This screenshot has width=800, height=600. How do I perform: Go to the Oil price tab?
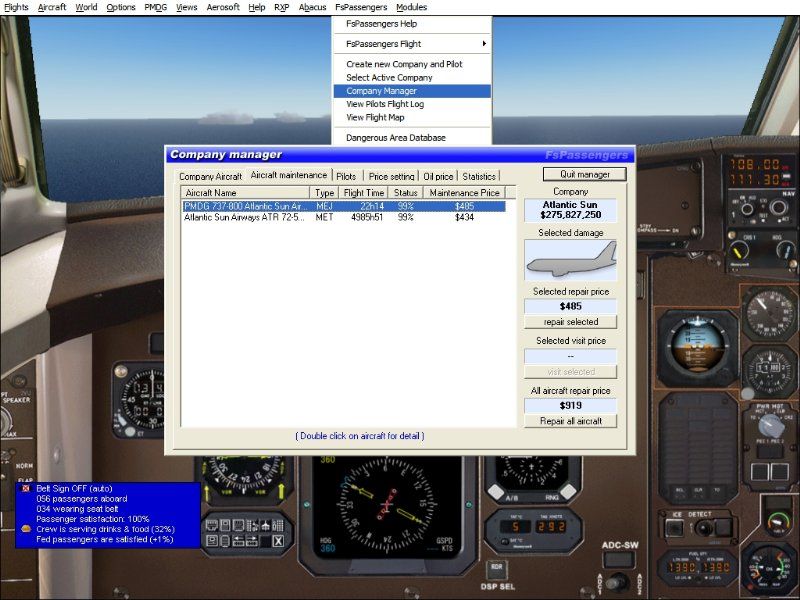438,177
